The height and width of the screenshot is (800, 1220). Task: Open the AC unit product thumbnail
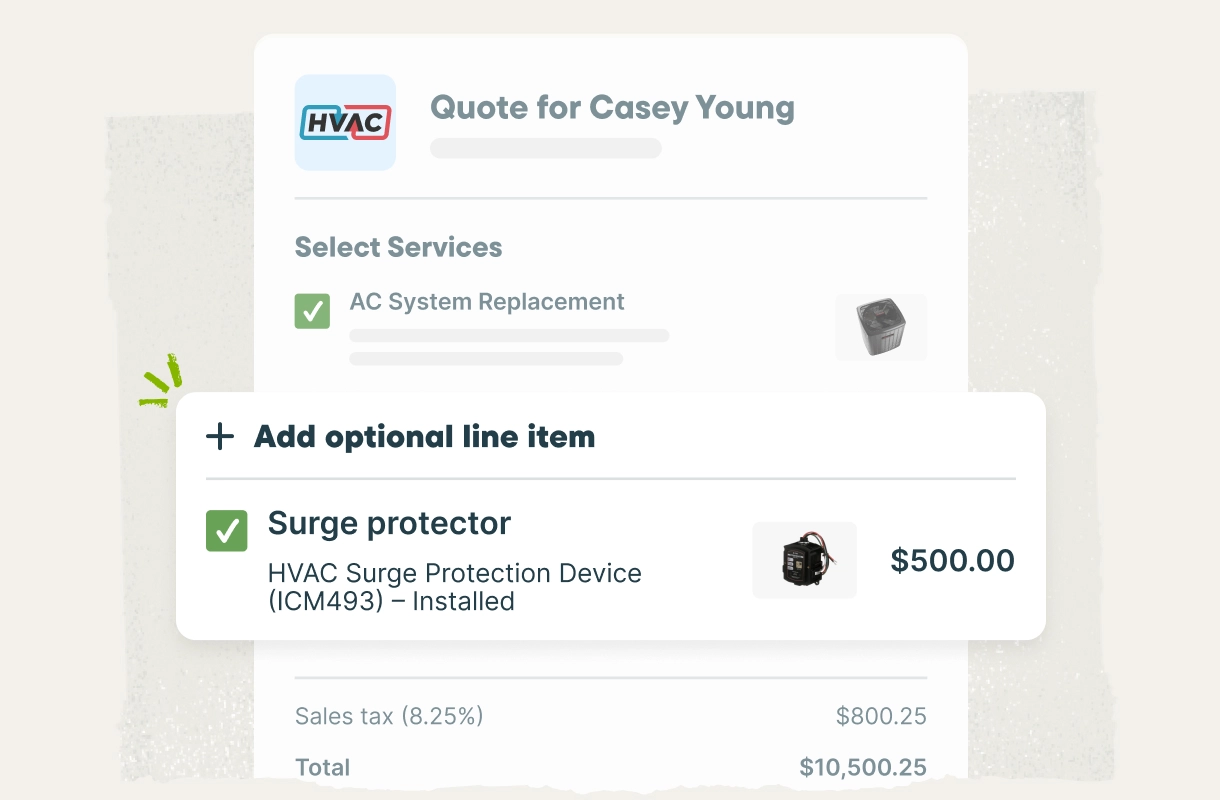pos(881,327)
